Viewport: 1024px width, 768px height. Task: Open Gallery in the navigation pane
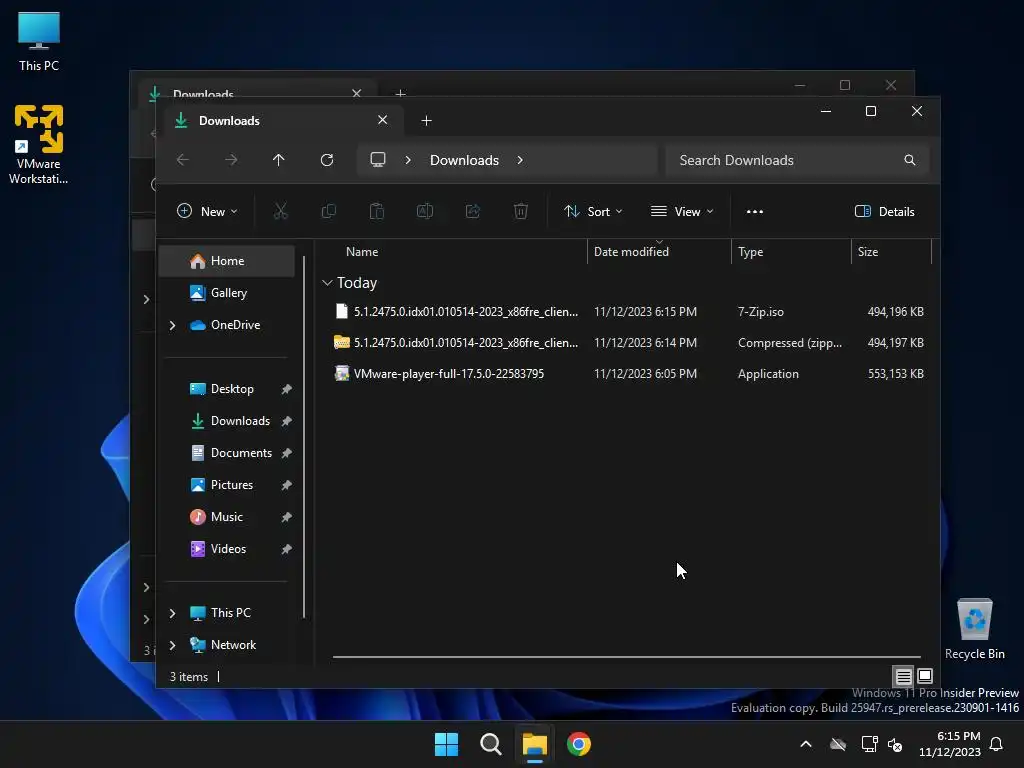tap(227, 293)
